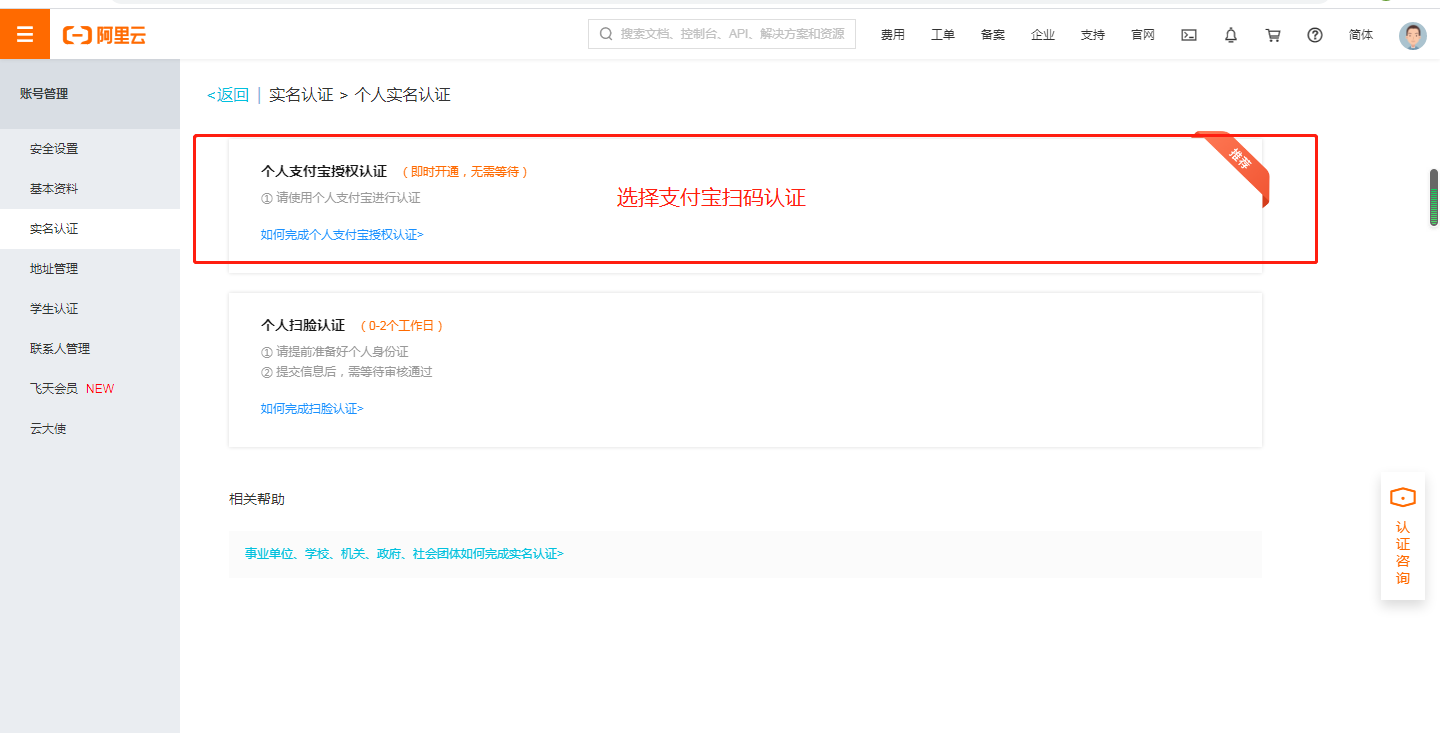Click the 账号管理 sidebar header
The image size is (1440, 733).
pos(90,94)
